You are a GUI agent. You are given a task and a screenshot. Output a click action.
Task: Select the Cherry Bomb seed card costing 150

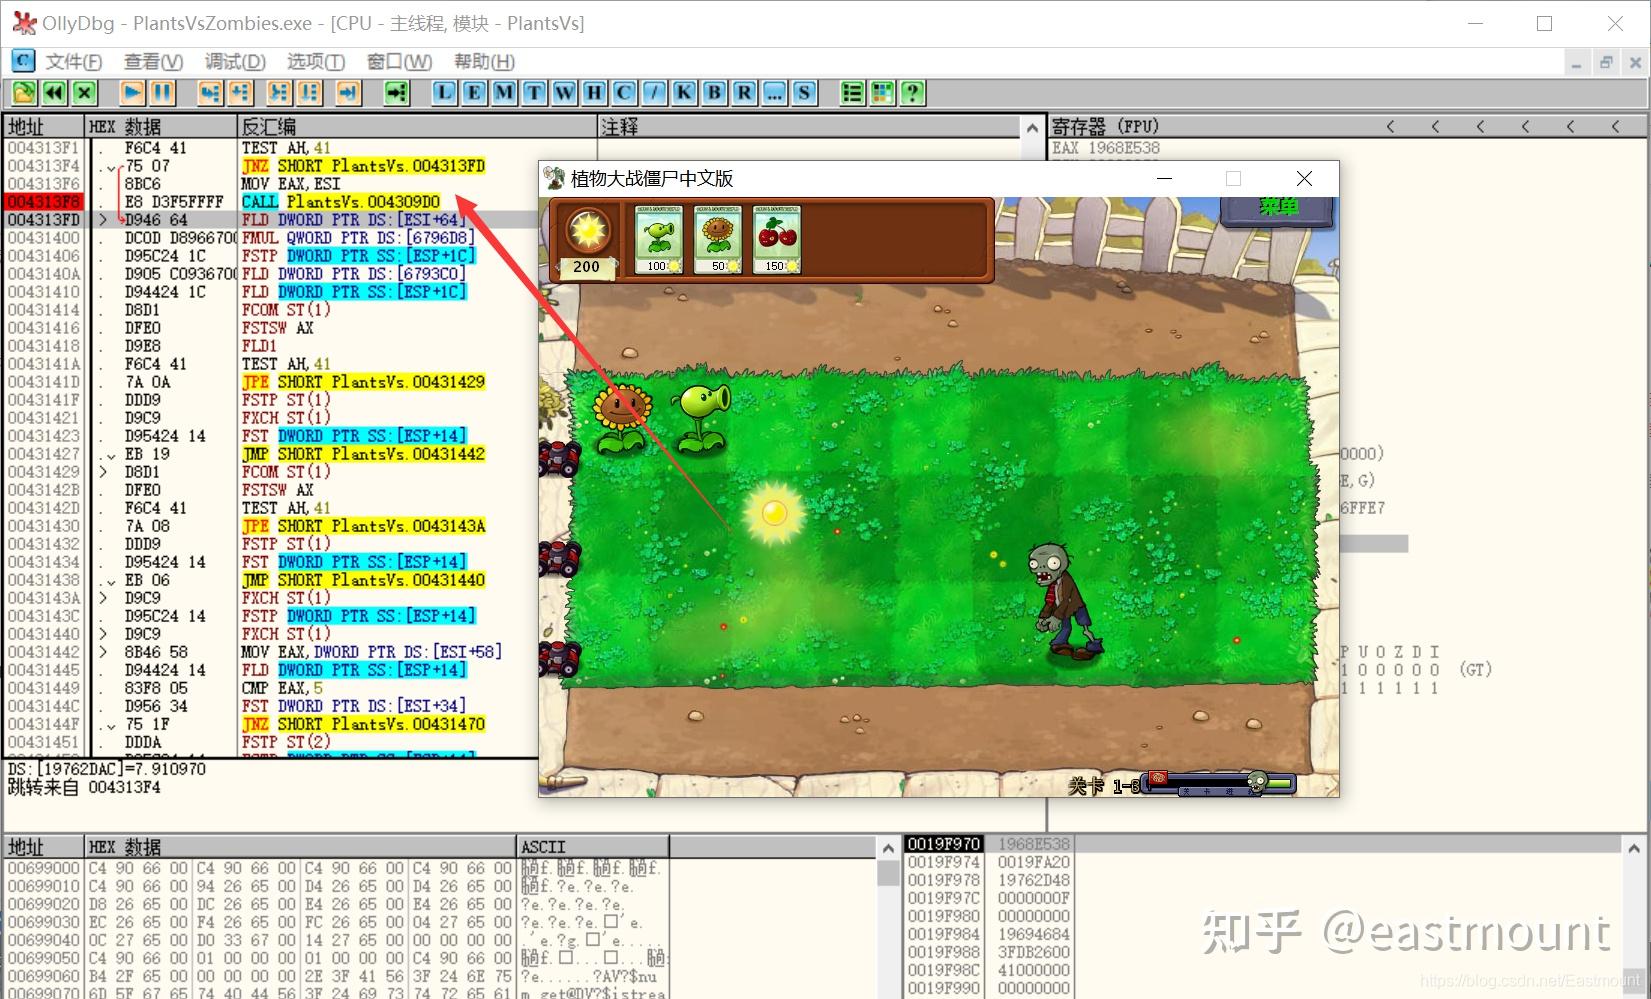pyautogui.click(x=777, y=237)
